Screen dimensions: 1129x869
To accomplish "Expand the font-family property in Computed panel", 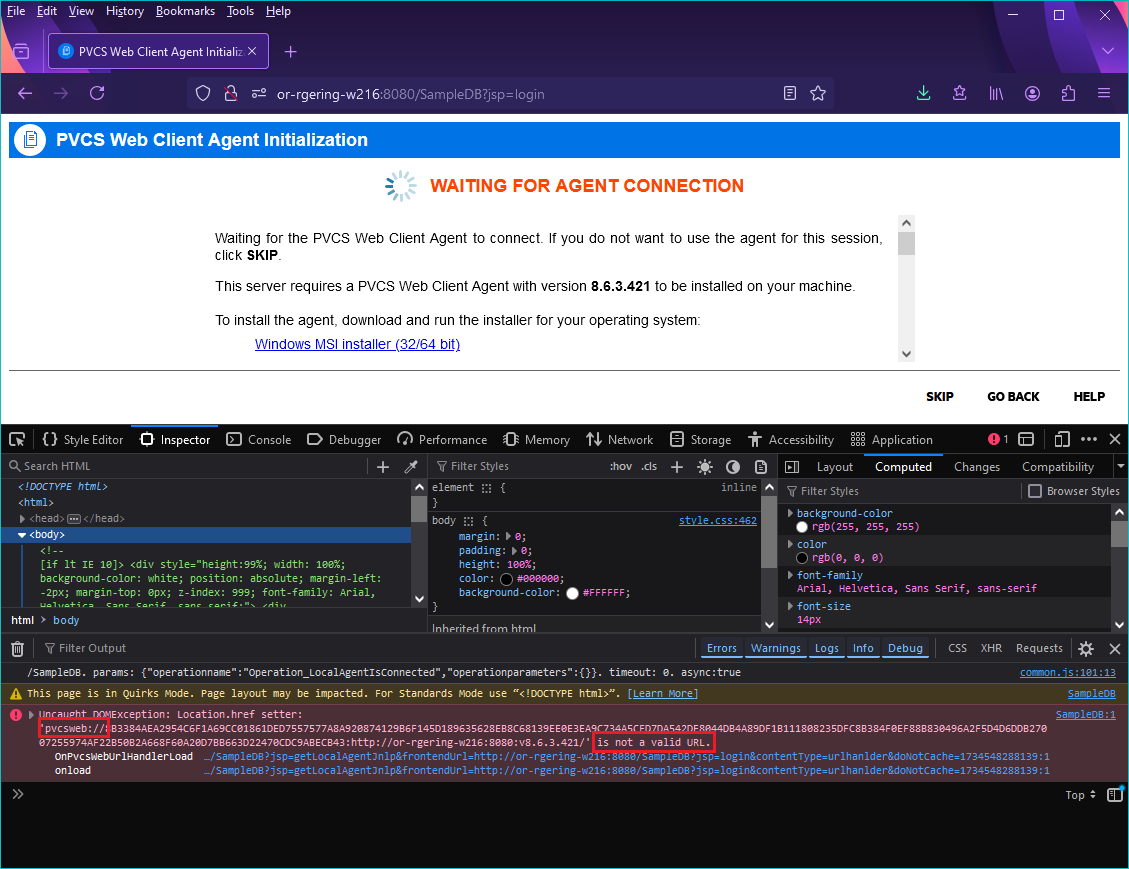I will point(790,574).
